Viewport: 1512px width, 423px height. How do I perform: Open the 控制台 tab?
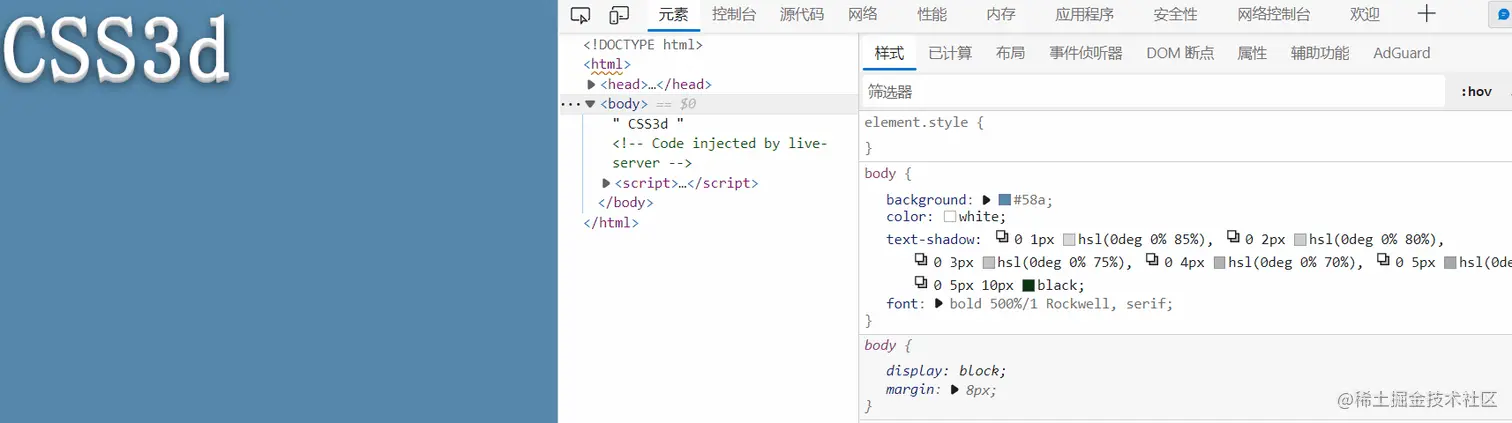734,14
